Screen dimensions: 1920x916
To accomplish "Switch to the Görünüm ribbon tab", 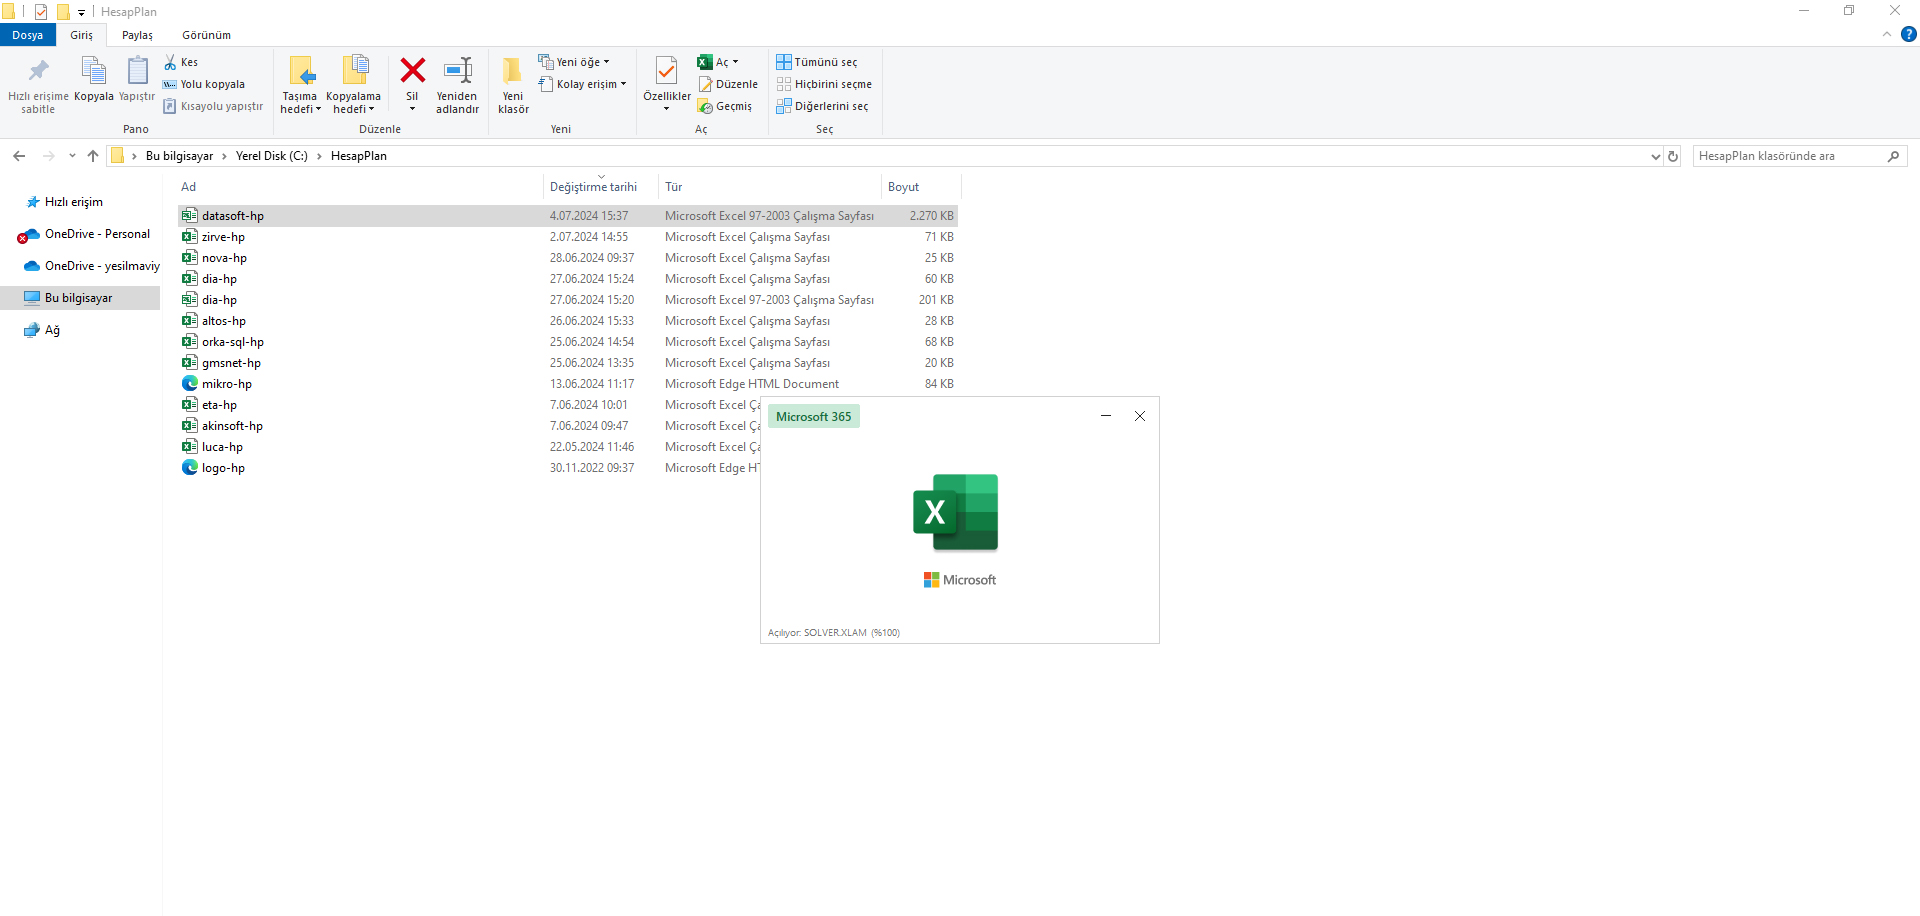I will coord(206,35).
